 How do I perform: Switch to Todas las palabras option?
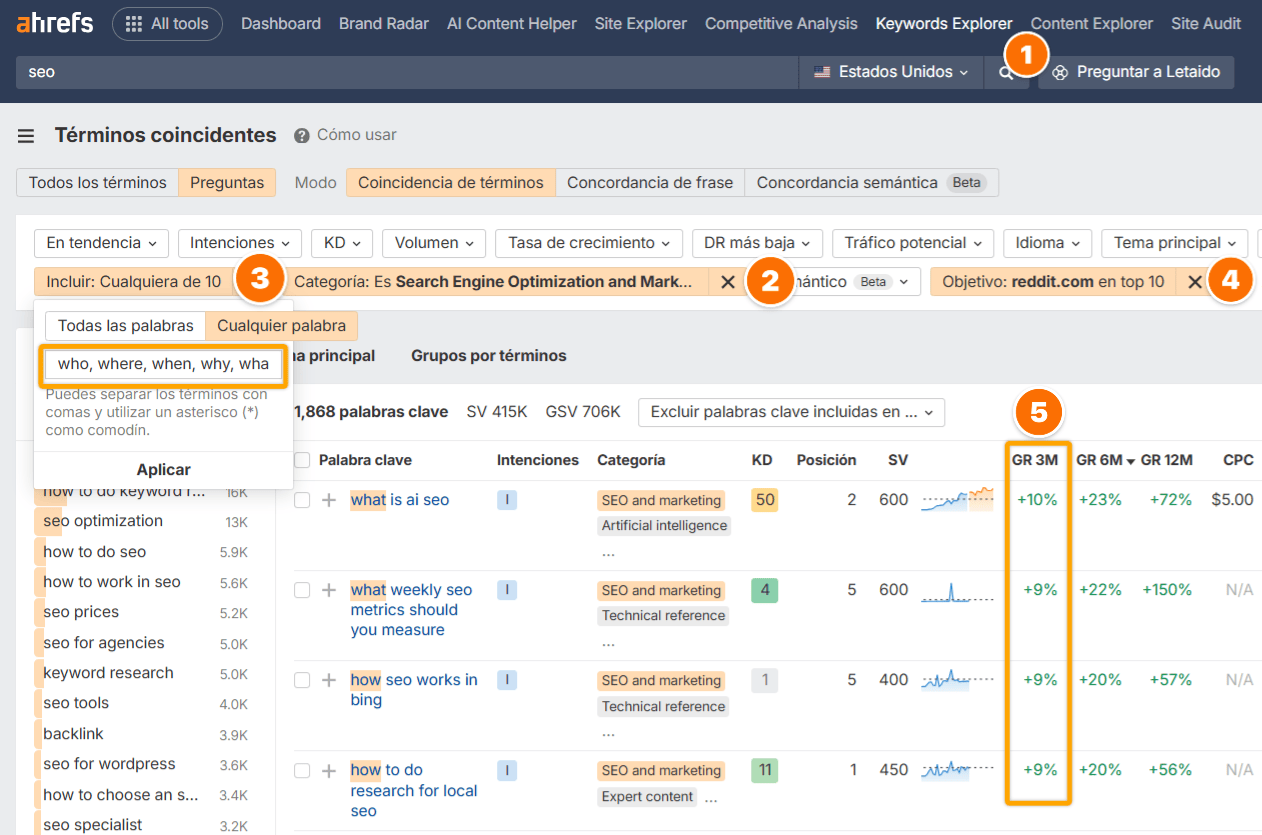126,326
